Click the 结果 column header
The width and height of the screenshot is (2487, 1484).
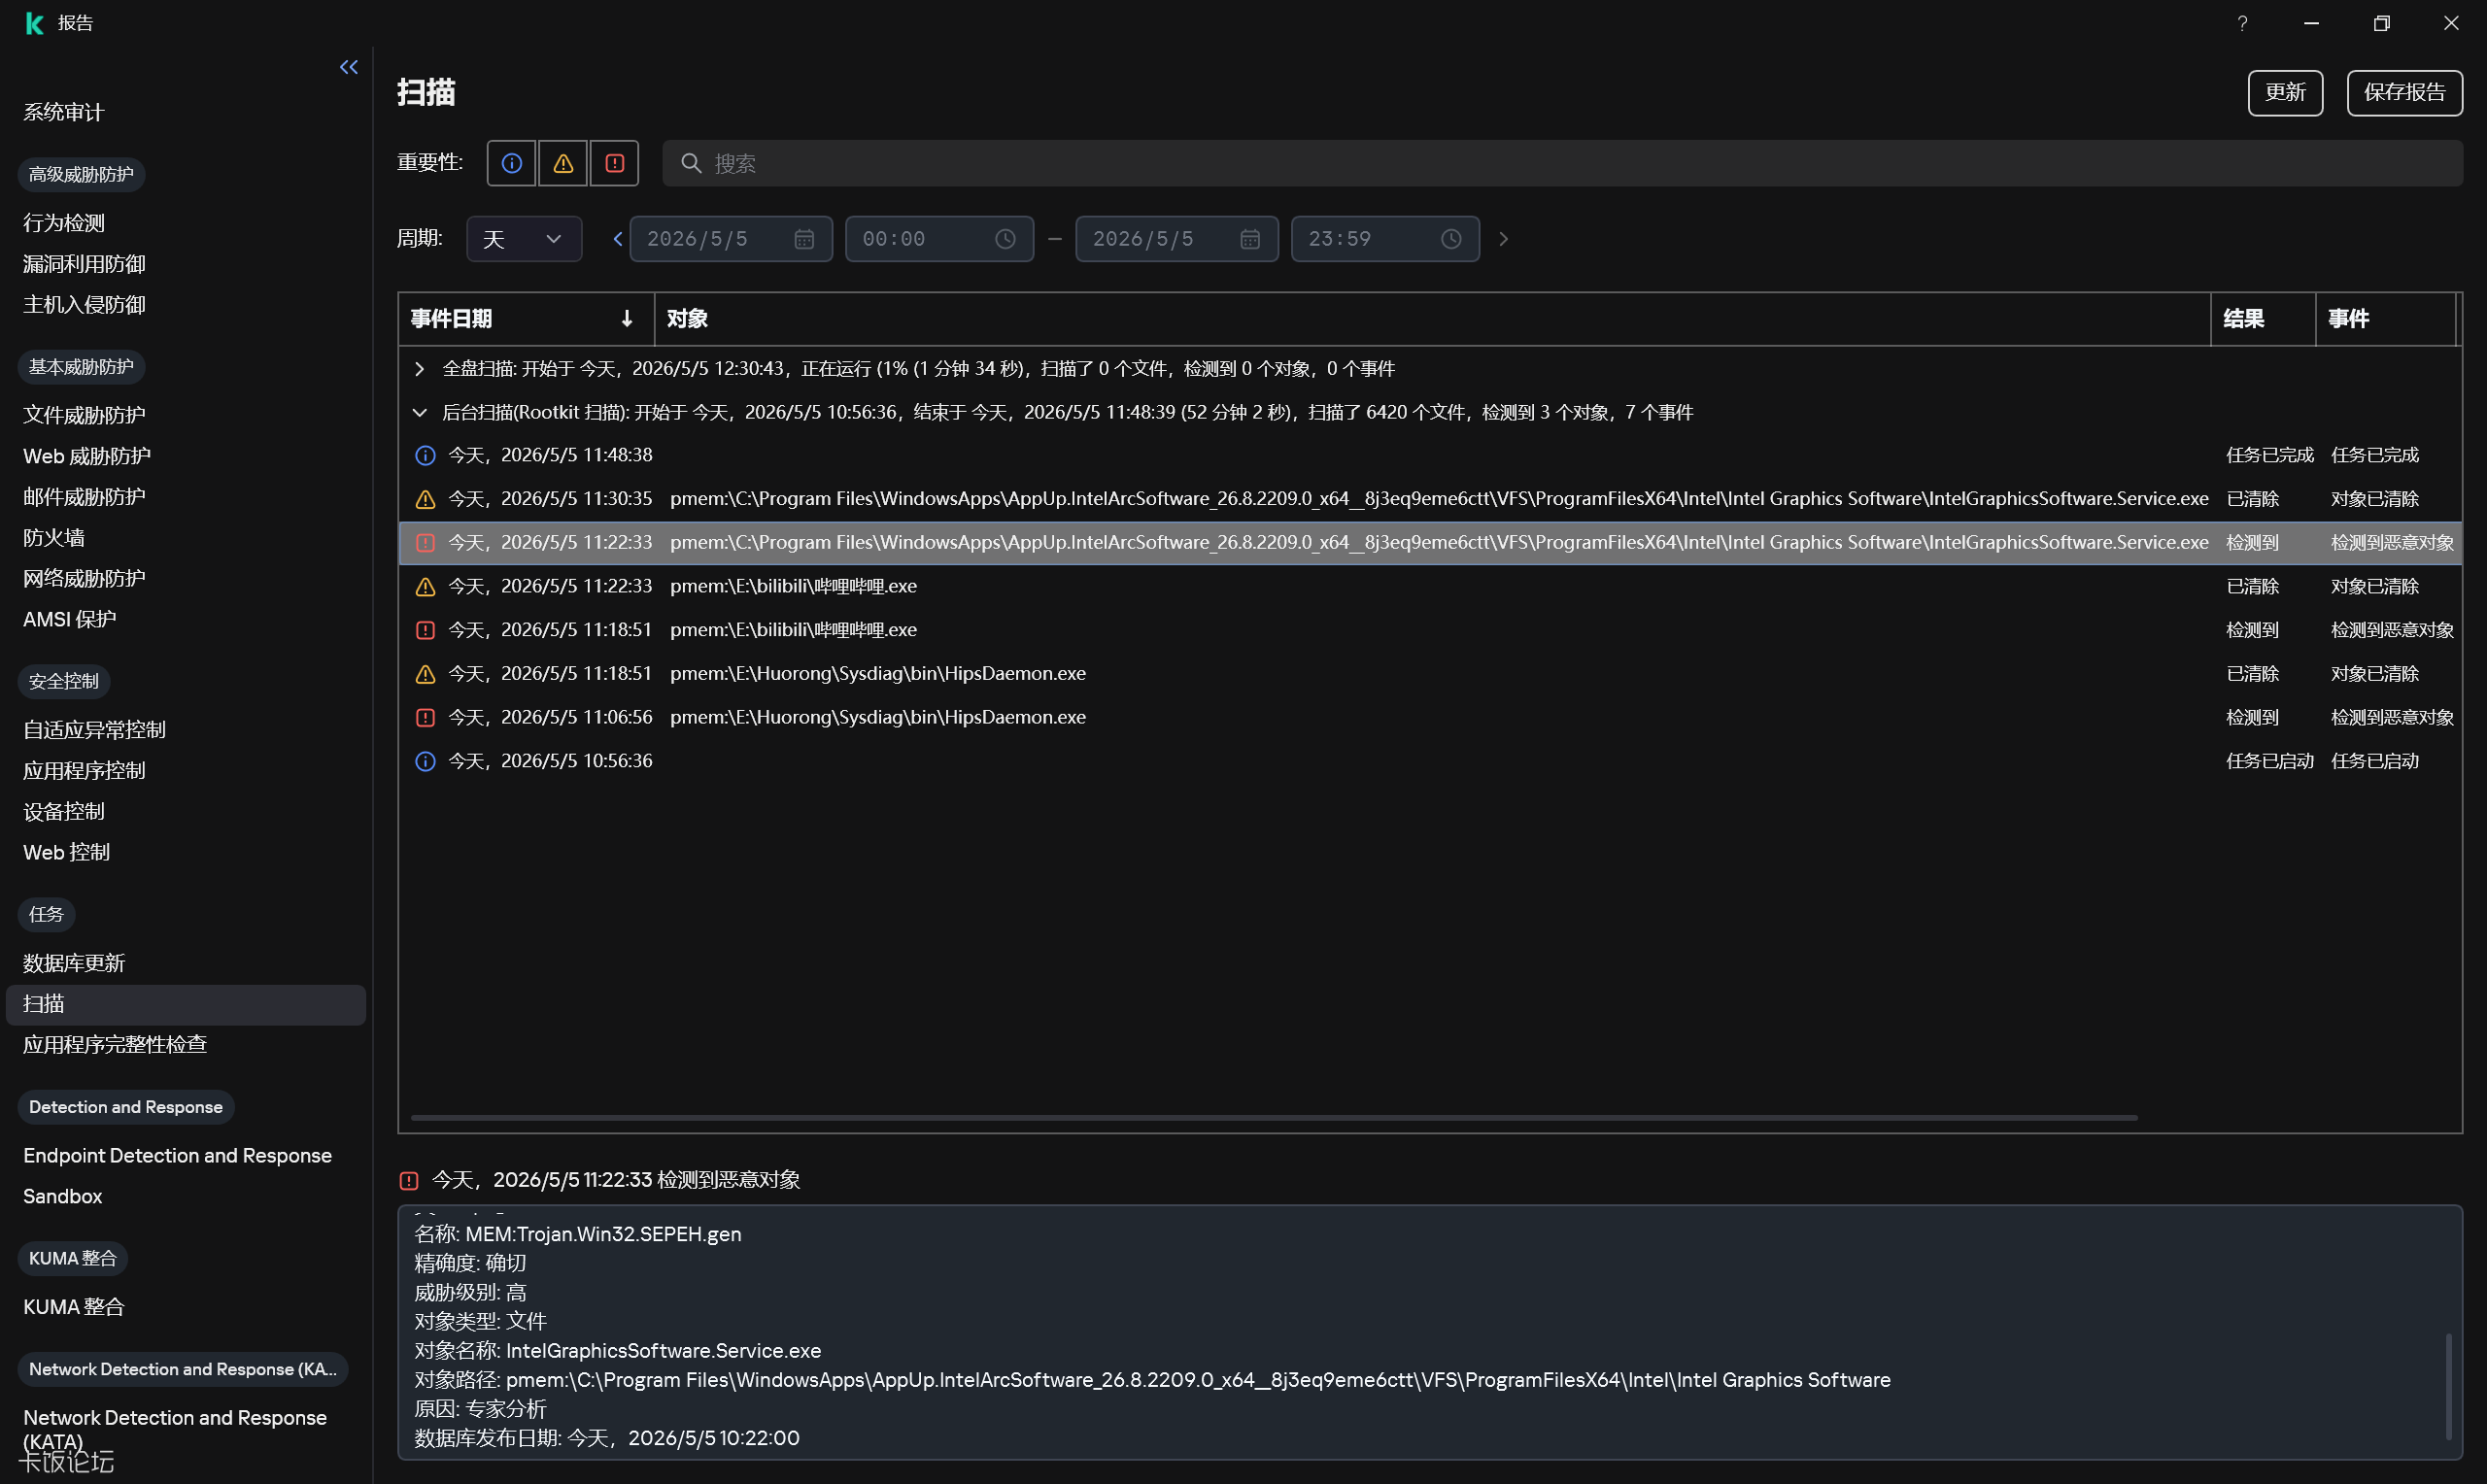[x=2263, y=319]
